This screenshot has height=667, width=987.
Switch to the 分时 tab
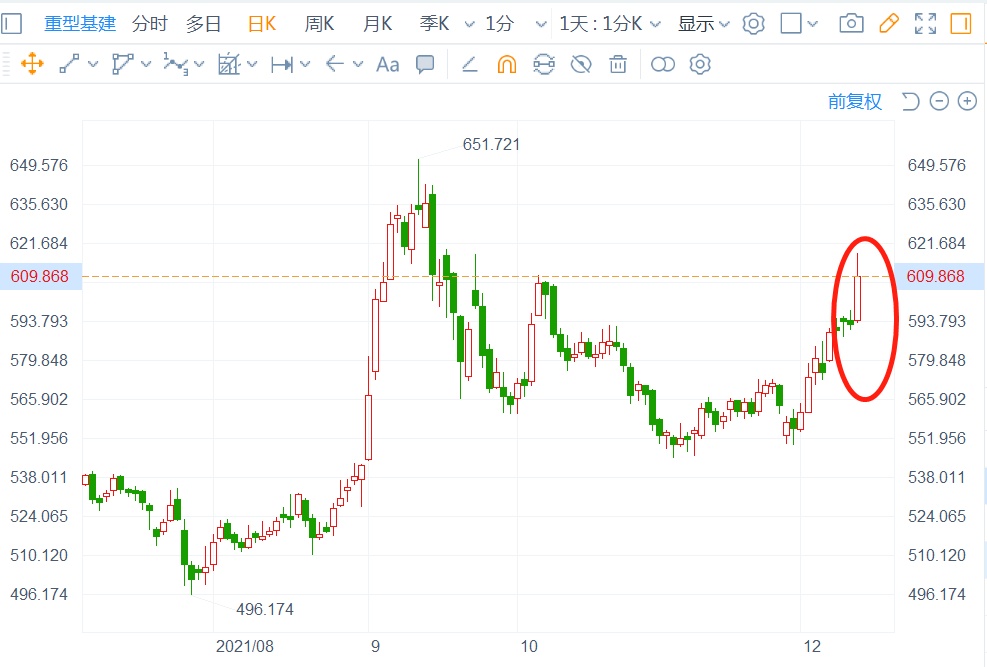point(150,23)
